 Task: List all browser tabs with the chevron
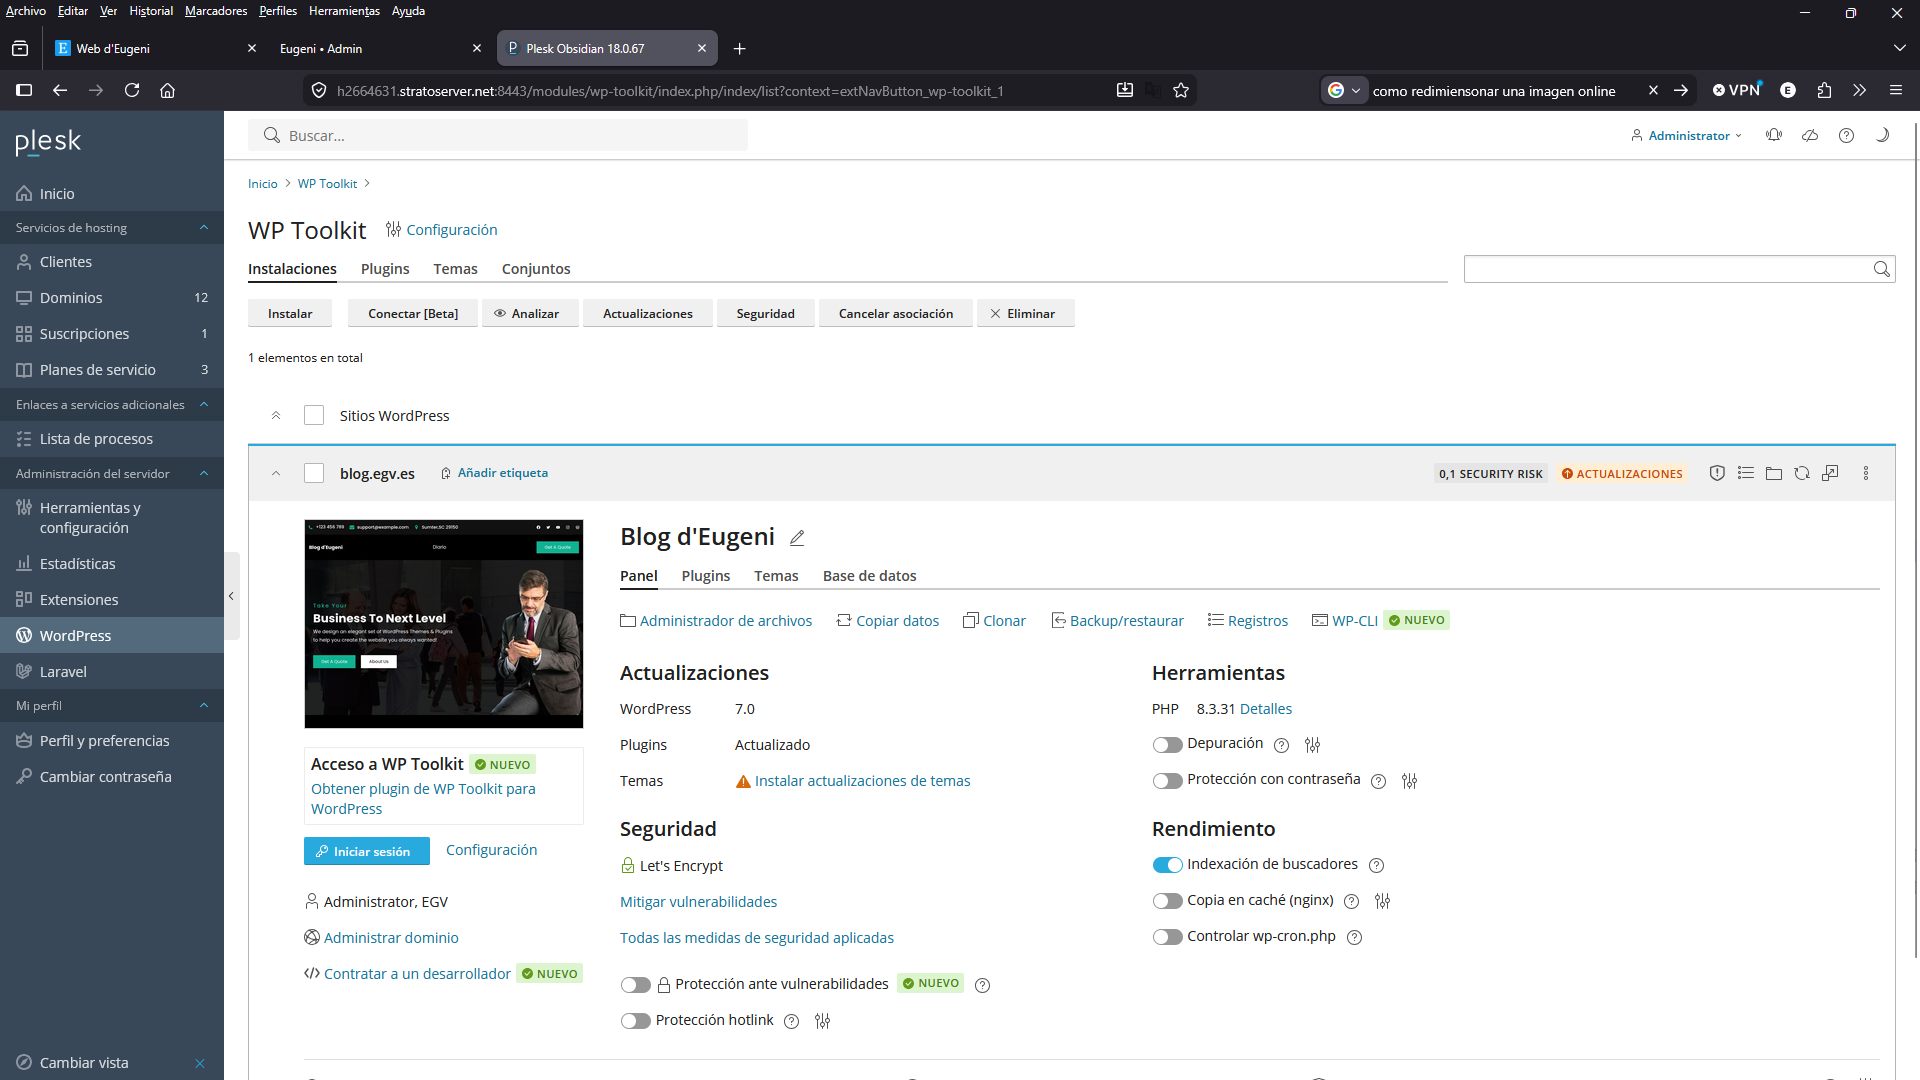(1899, 48)
